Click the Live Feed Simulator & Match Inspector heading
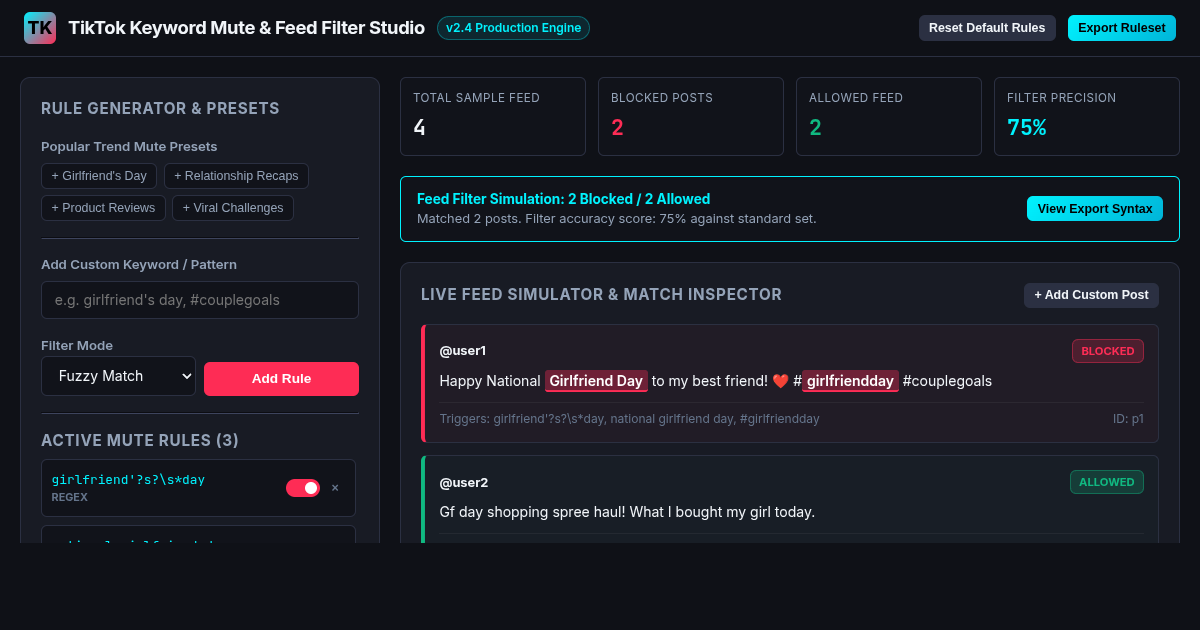The height and width of the screenshot is (630, 1200). point(601,295)
